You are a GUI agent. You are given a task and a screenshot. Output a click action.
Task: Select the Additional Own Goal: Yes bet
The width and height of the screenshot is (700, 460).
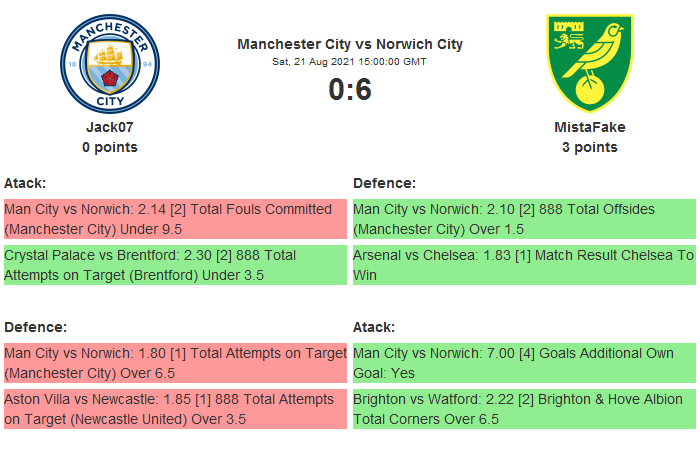point(523,362)
